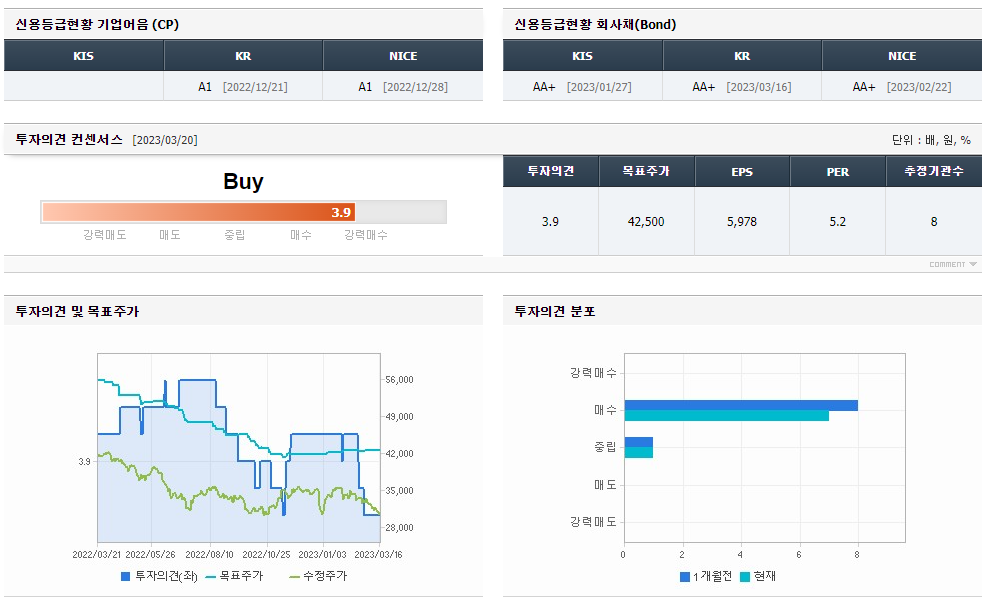The height and width of the screenshot is (599, 982).
Task: Click the Buy consensus label
Action: pos(243,181)
